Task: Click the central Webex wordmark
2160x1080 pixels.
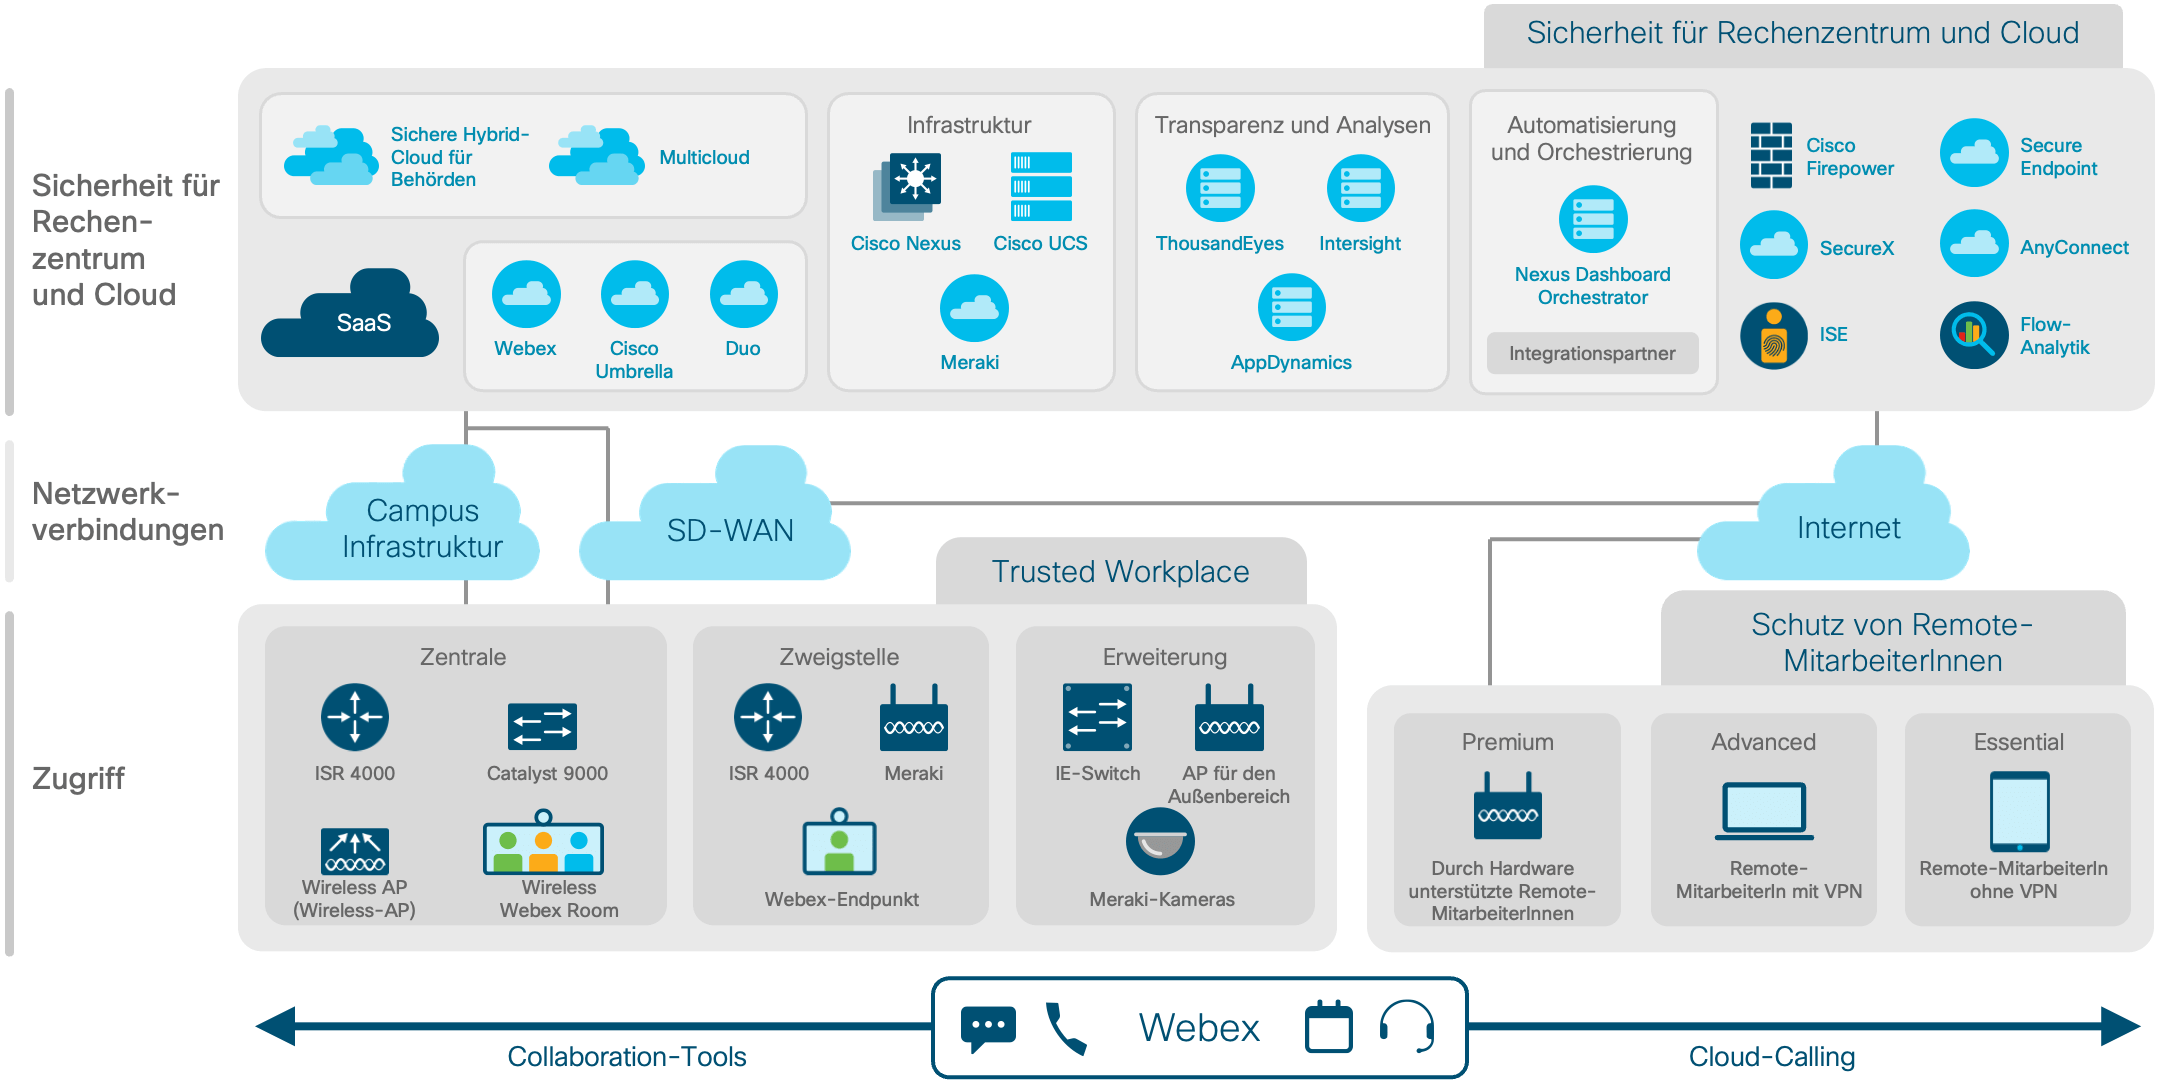Action: click(x=1199, y=1028)
